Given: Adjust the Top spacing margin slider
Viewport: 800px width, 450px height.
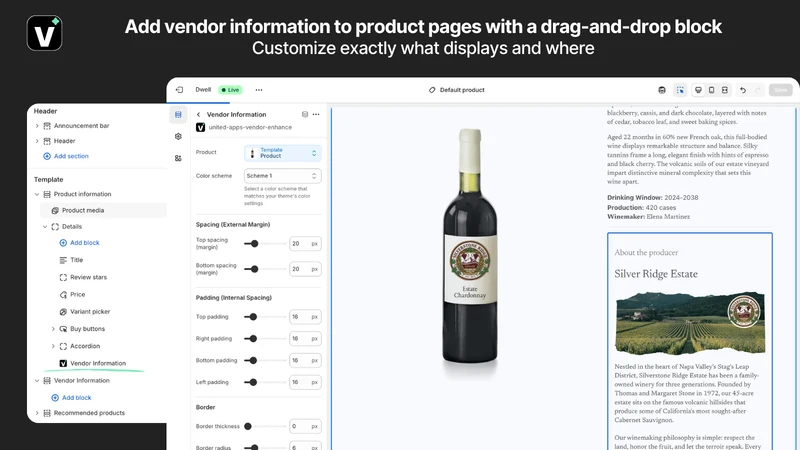Looking at the screenshot, I should [255, 244].
